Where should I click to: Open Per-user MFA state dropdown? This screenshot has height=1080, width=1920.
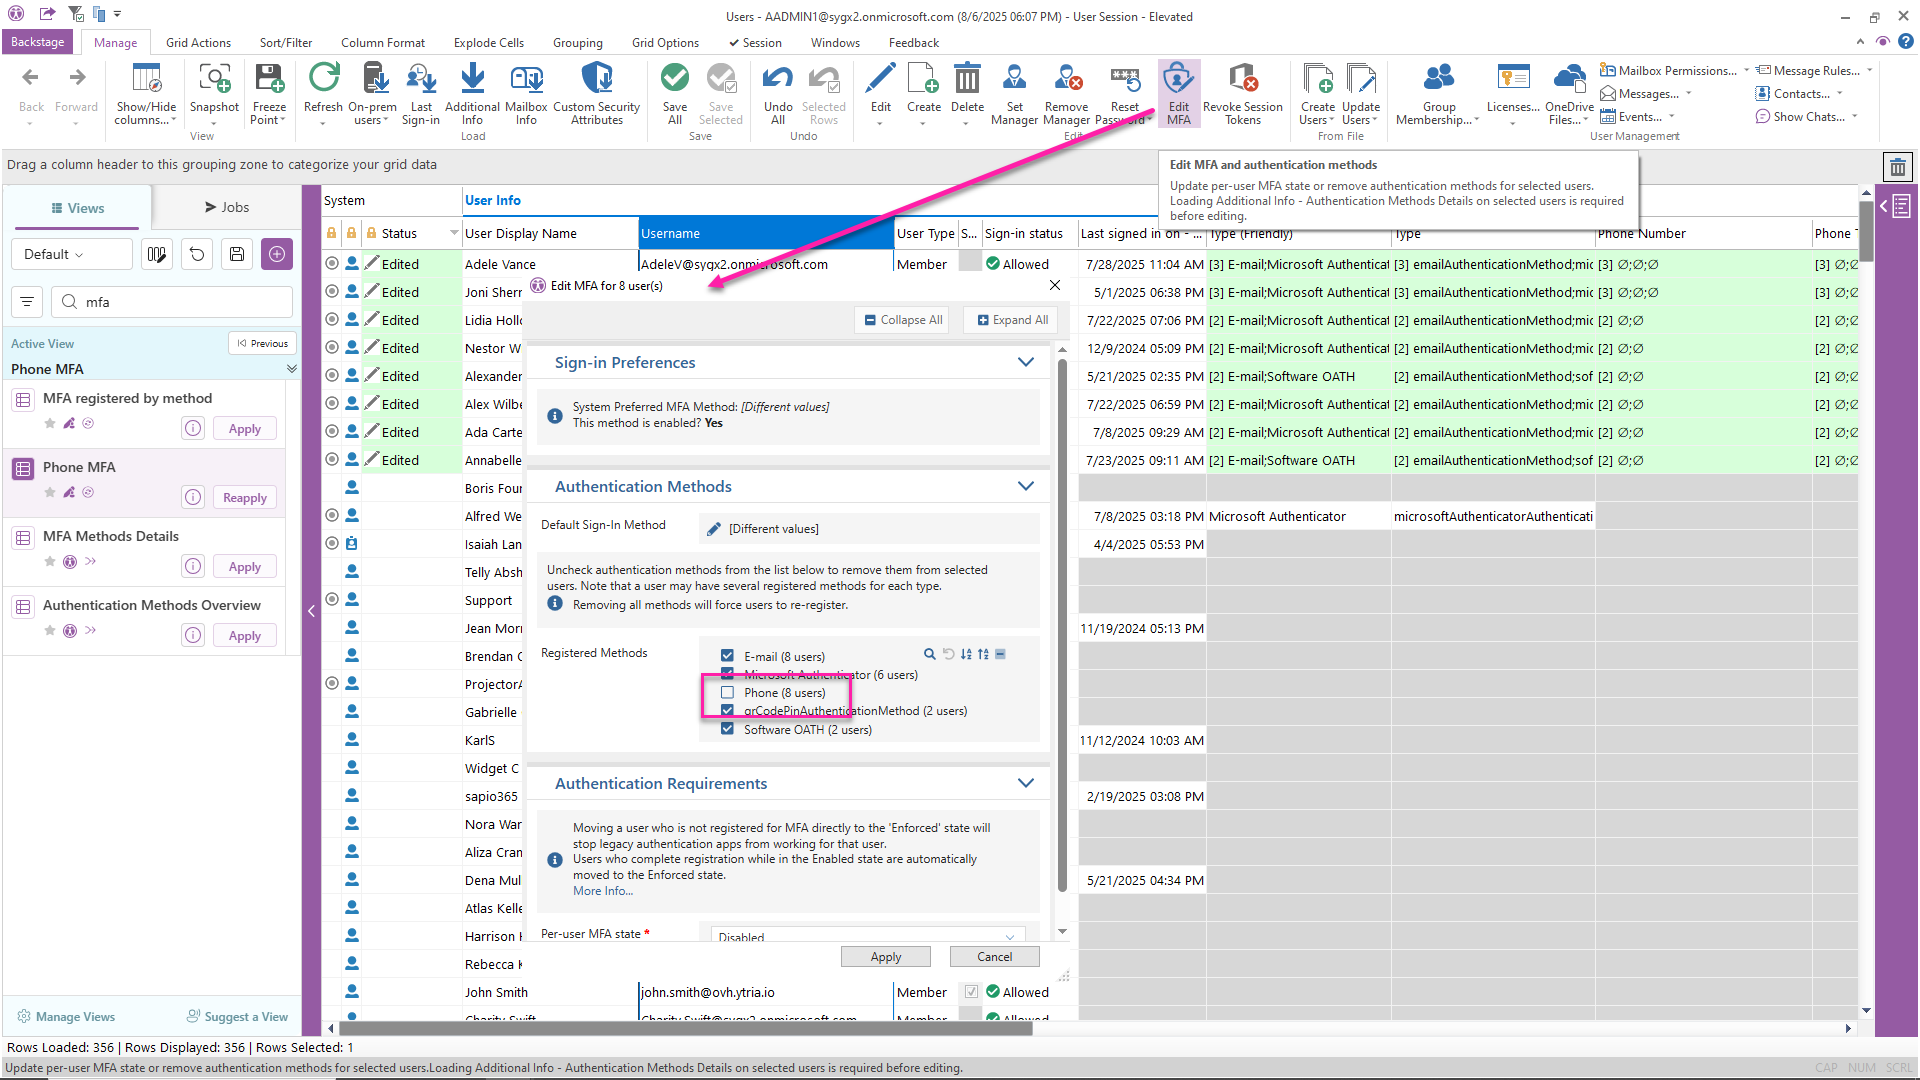point(867,936)
